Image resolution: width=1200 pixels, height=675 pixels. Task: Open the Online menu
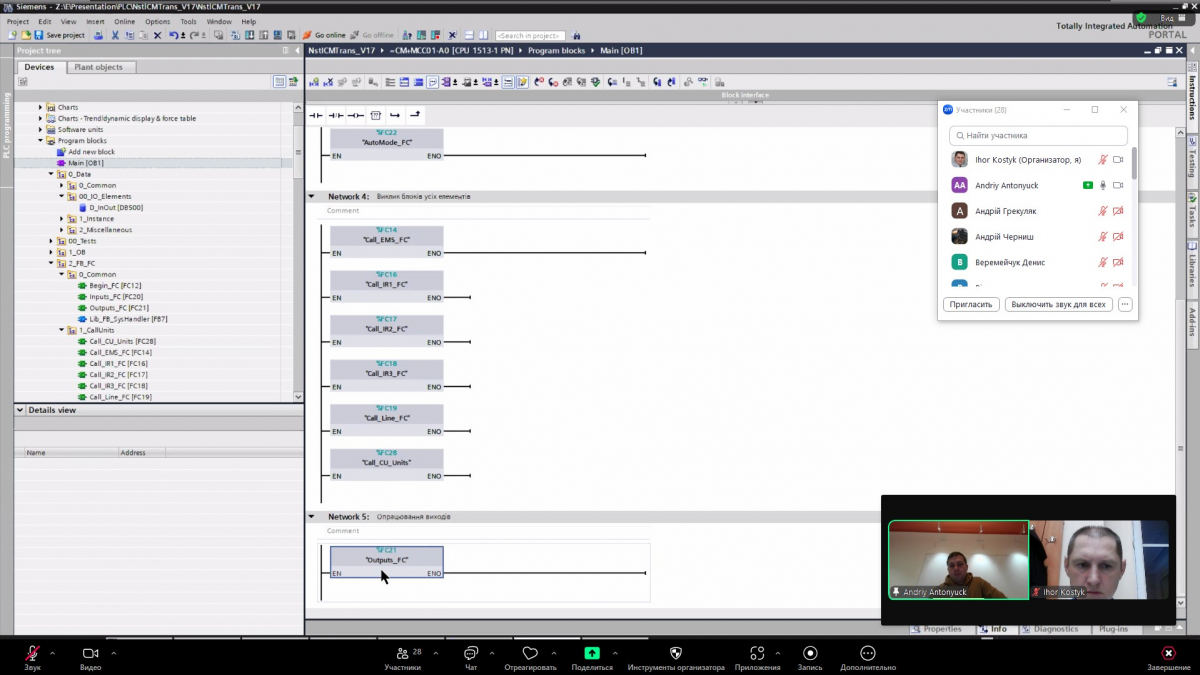tap(124, 21)
